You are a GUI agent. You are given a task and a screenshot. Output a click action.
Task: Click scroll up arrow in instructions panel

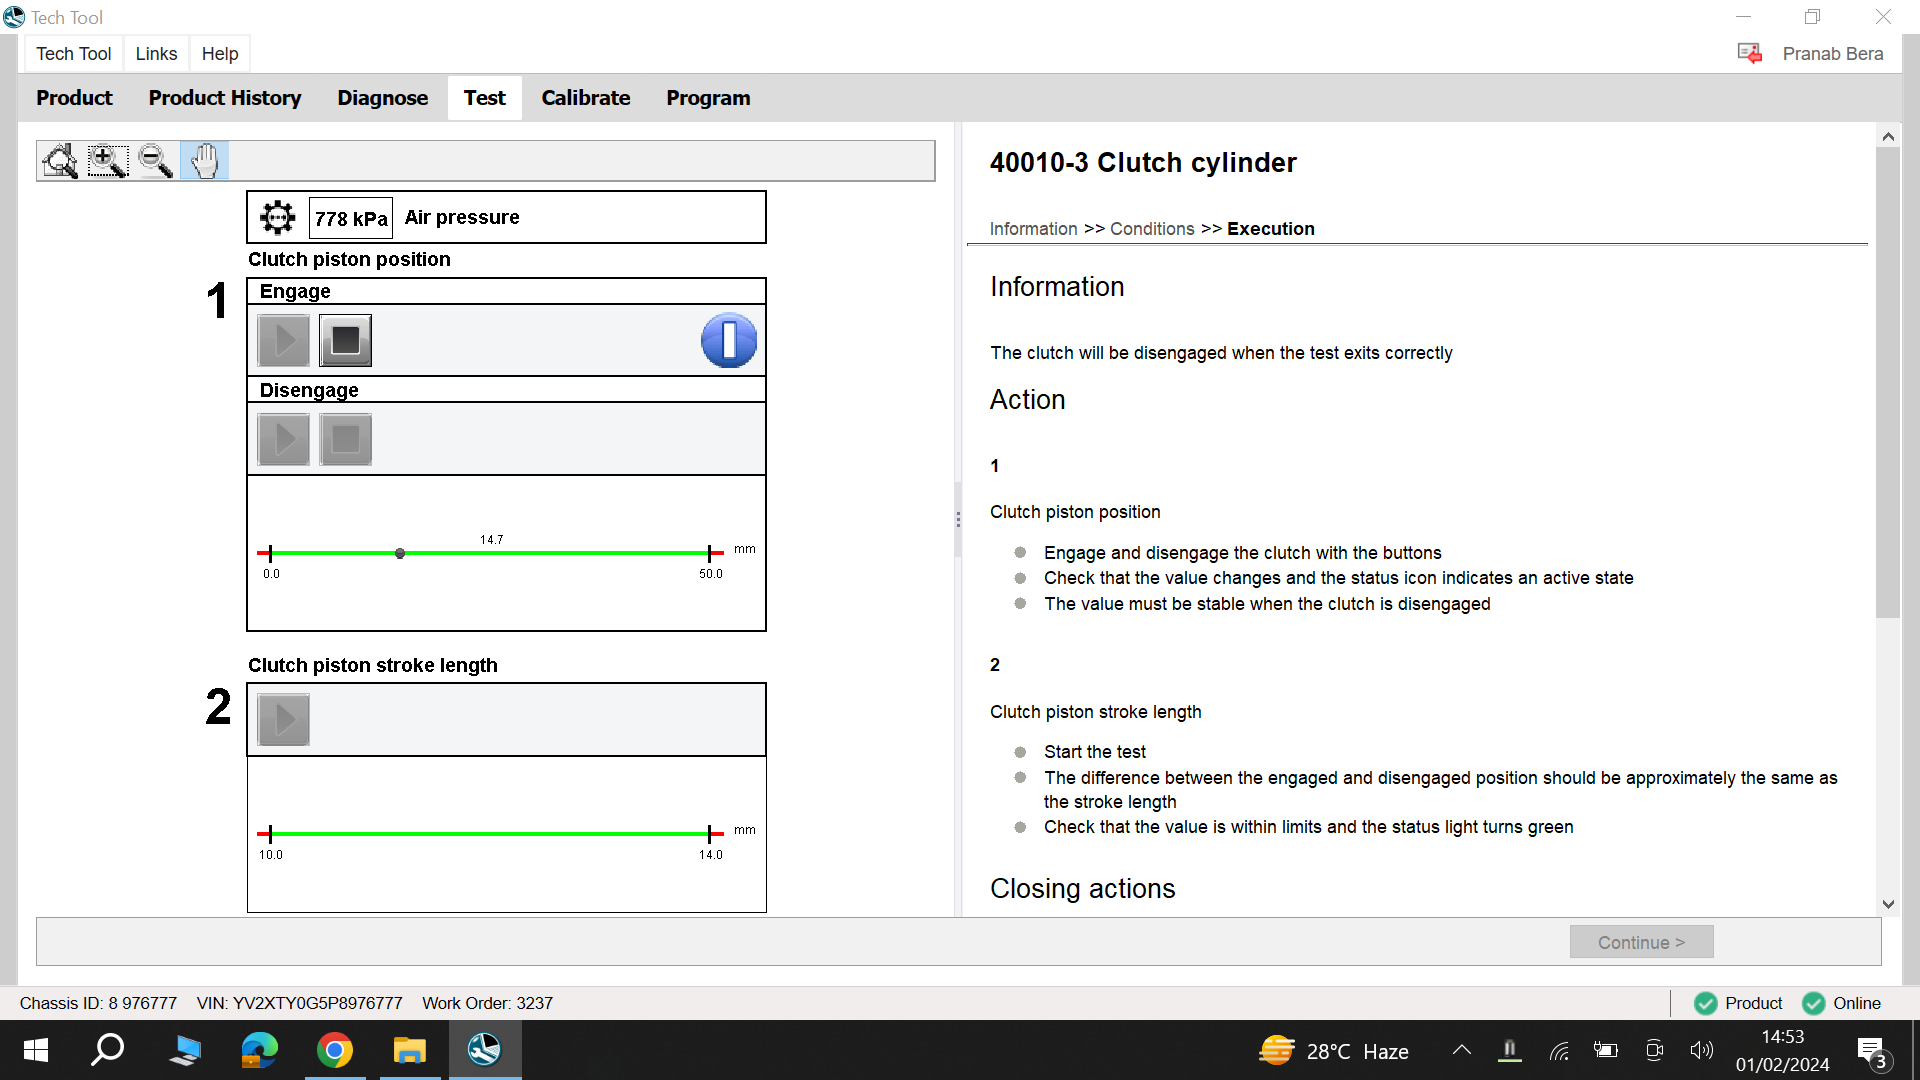tap(1888, 136)
